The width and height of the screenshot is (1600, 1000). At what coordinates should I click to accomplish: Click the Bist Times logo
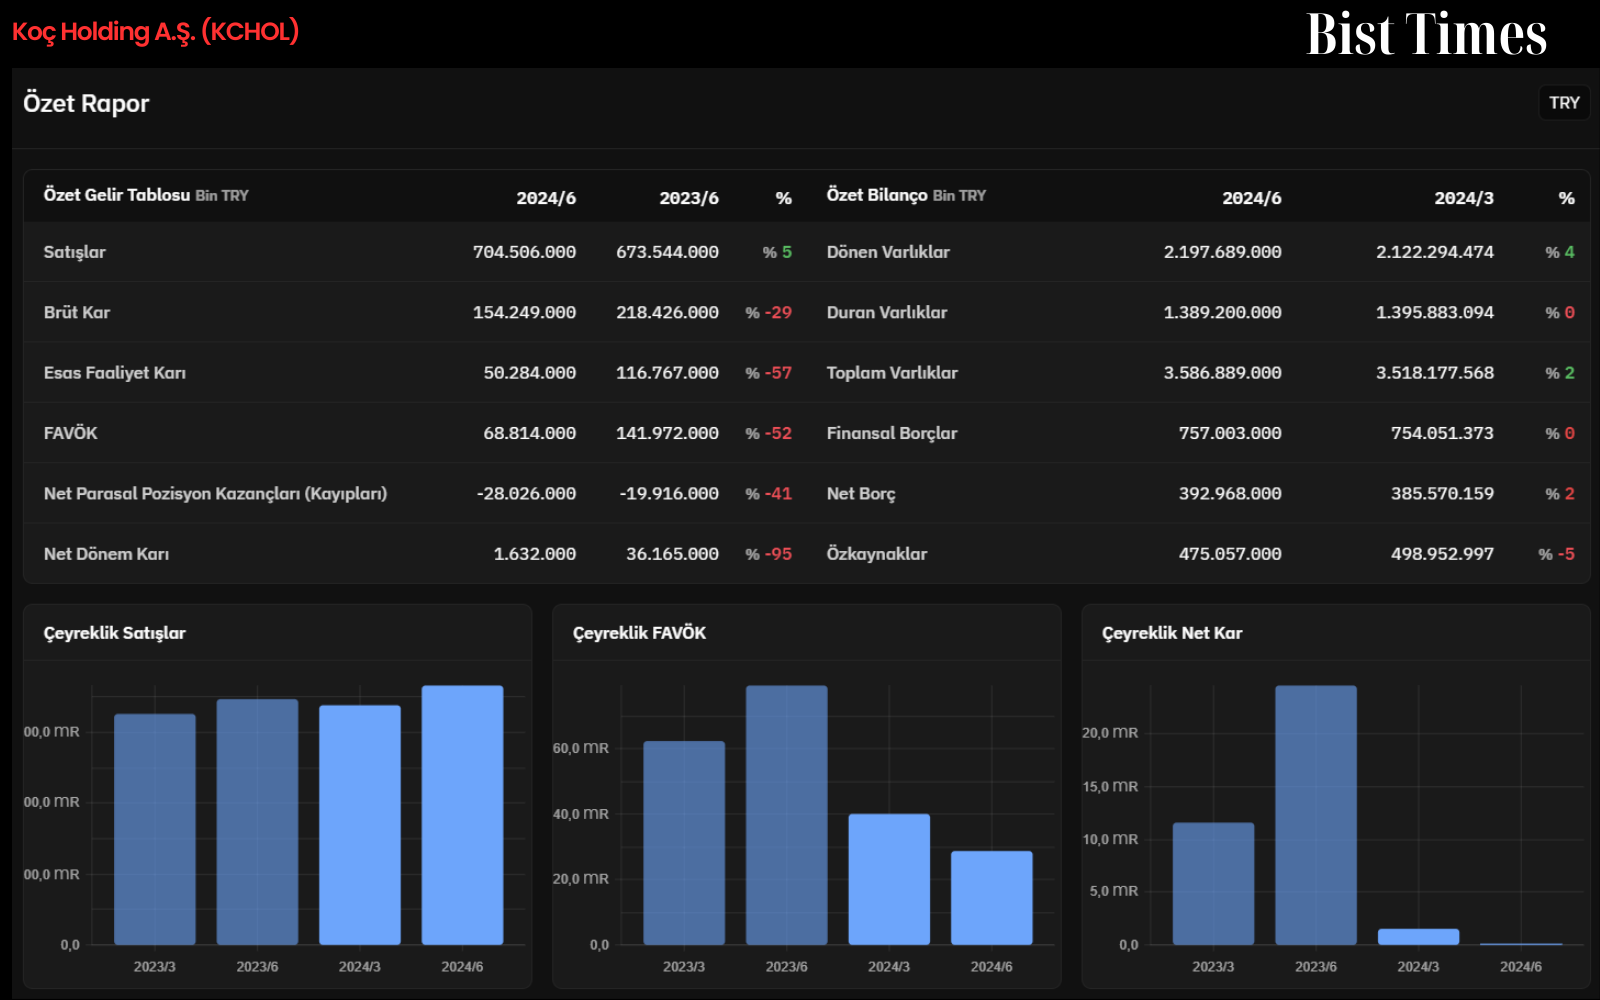tap(1426, 34)
